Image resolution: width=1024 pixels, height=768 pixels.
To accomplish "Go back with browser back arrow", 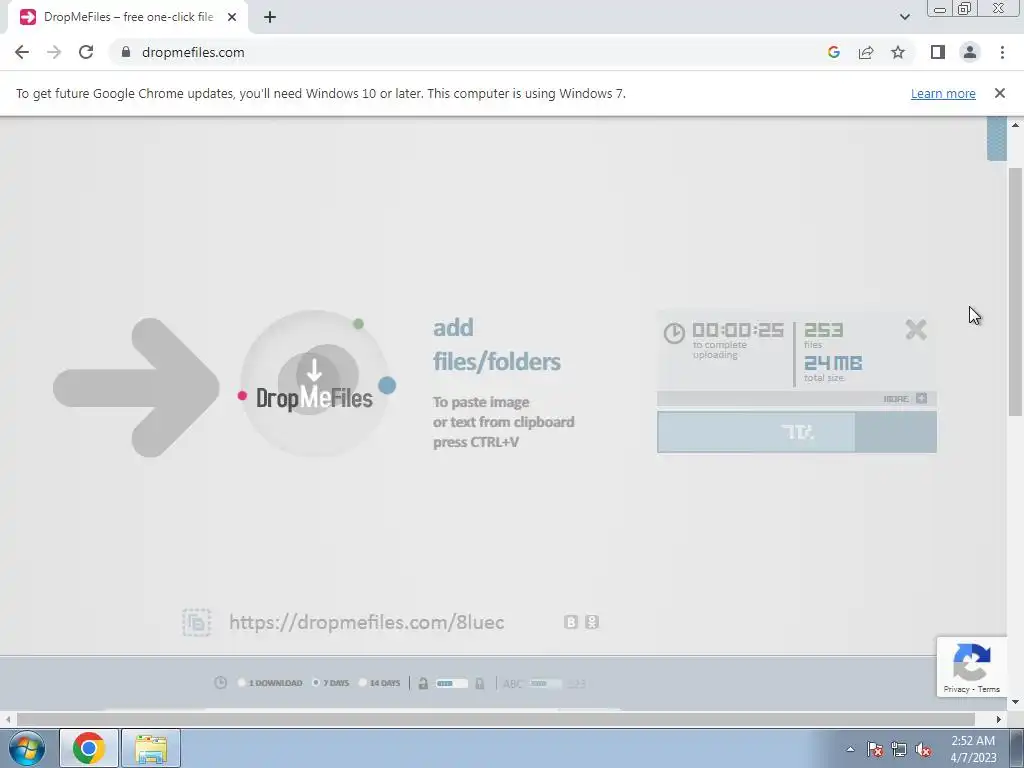I will 22,52.
